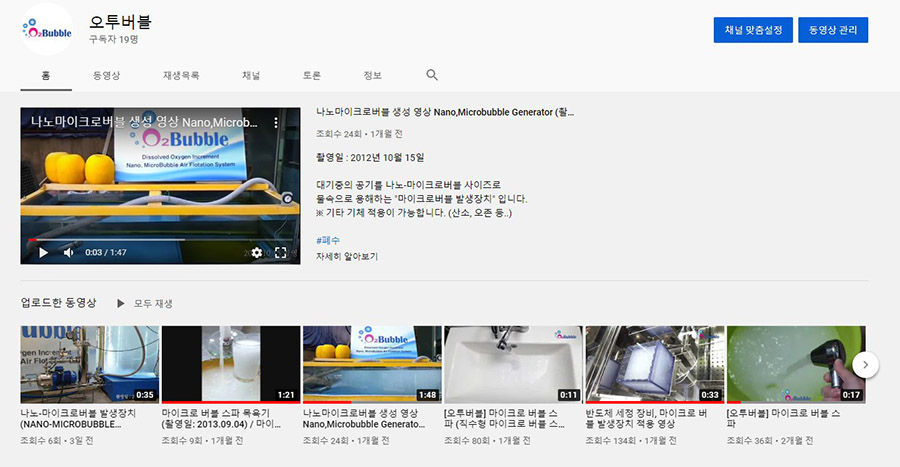900x467 pixels.
Task: Click the 모두 재생 link
Action: 153,303
